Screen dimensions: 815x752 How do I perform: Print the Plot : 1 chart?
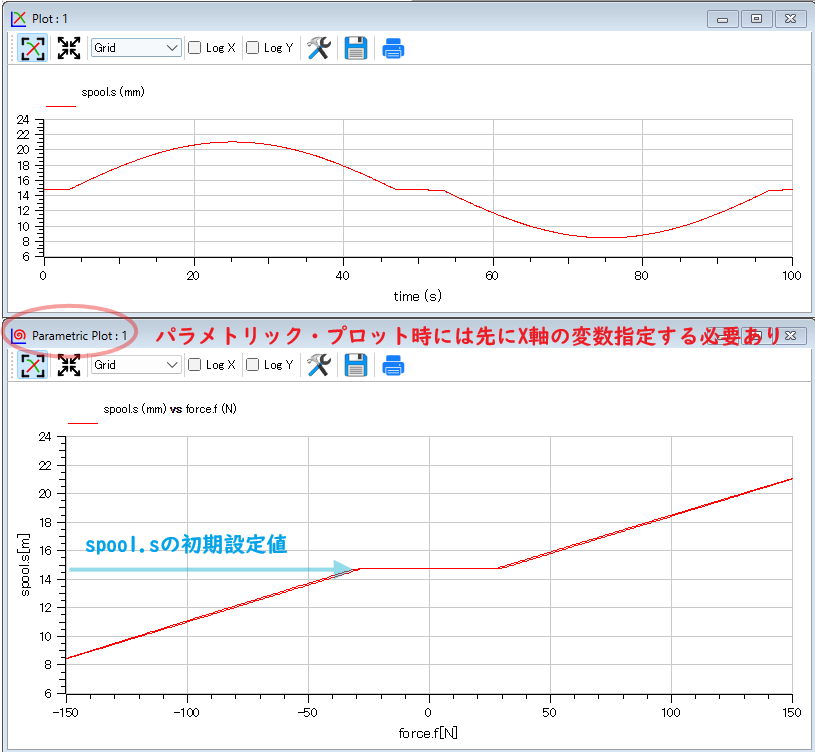pyautogui.click(x=393, y=49)
